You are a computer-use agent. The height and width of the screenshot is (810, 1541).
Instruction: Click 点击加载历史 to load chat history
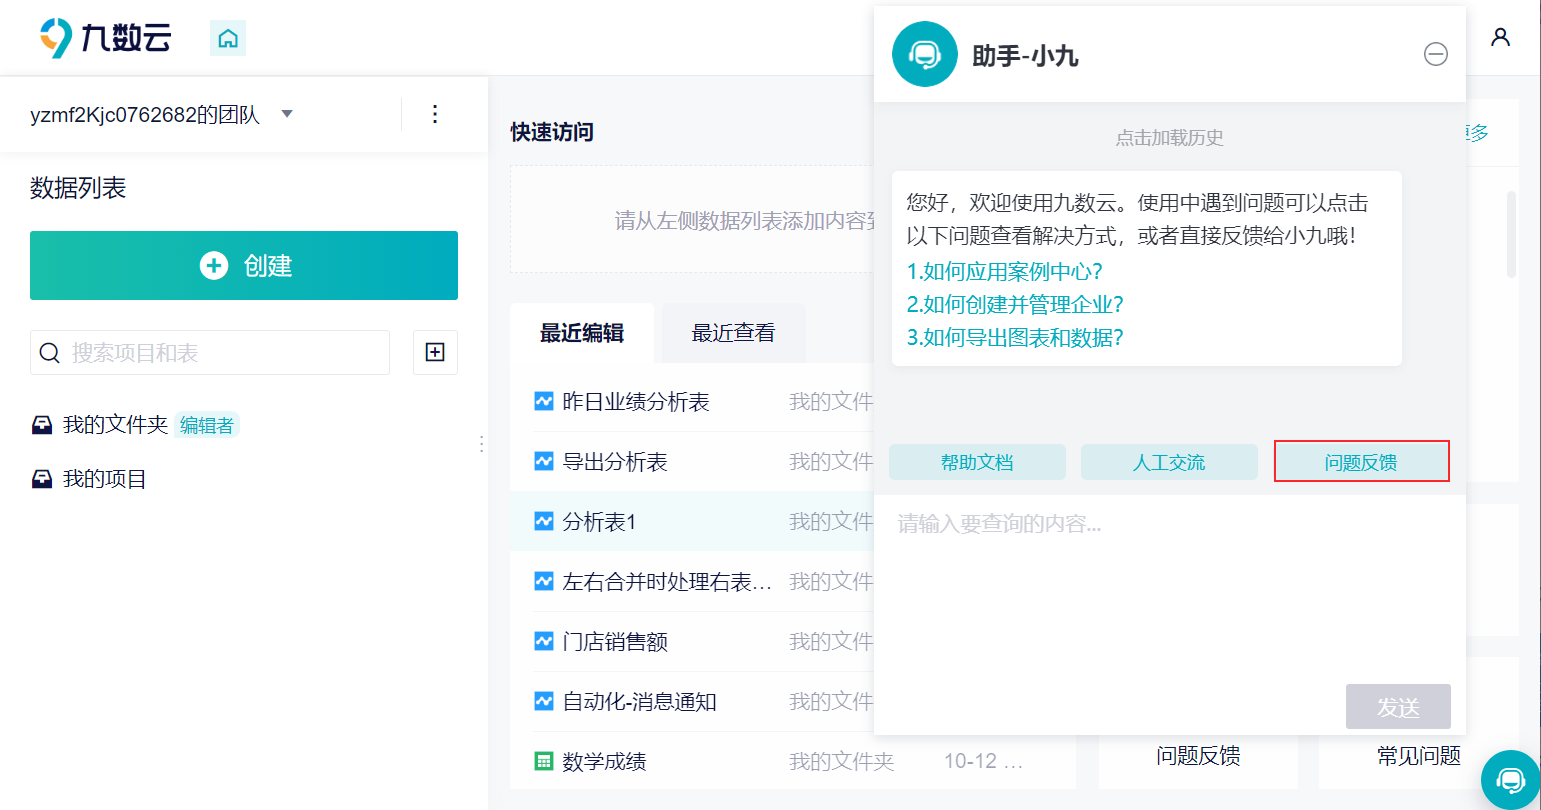click(1169, 138)
